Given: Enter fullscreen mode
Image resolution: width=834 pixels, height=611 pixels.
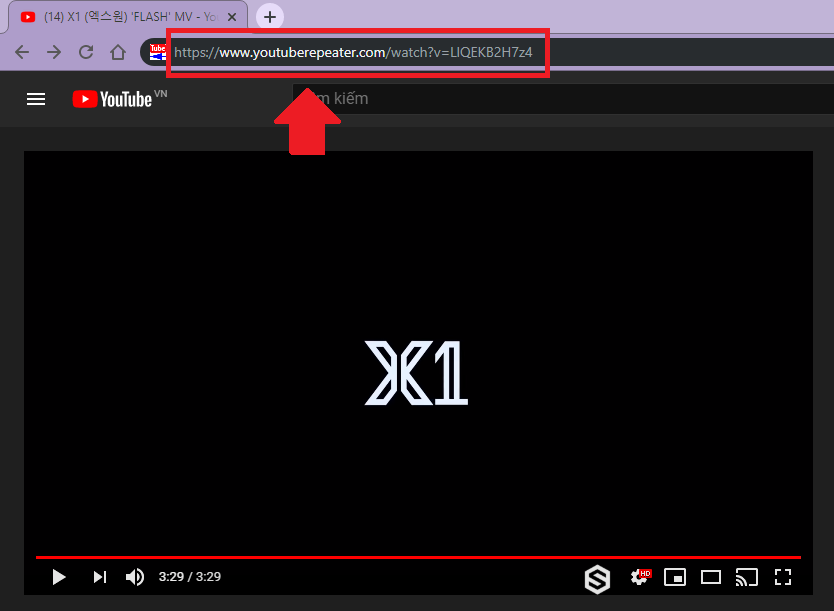Looking at the screenshot, I should point(783,577).
